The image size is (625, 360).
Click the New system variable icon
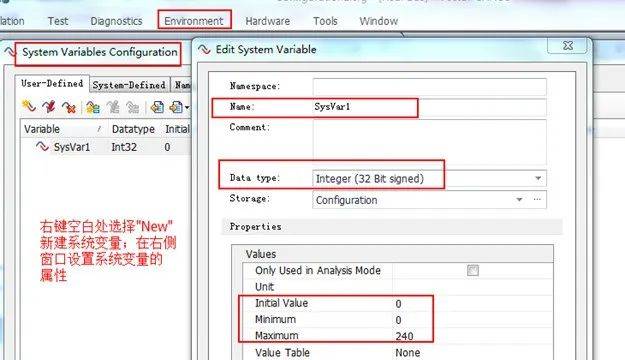29,106
